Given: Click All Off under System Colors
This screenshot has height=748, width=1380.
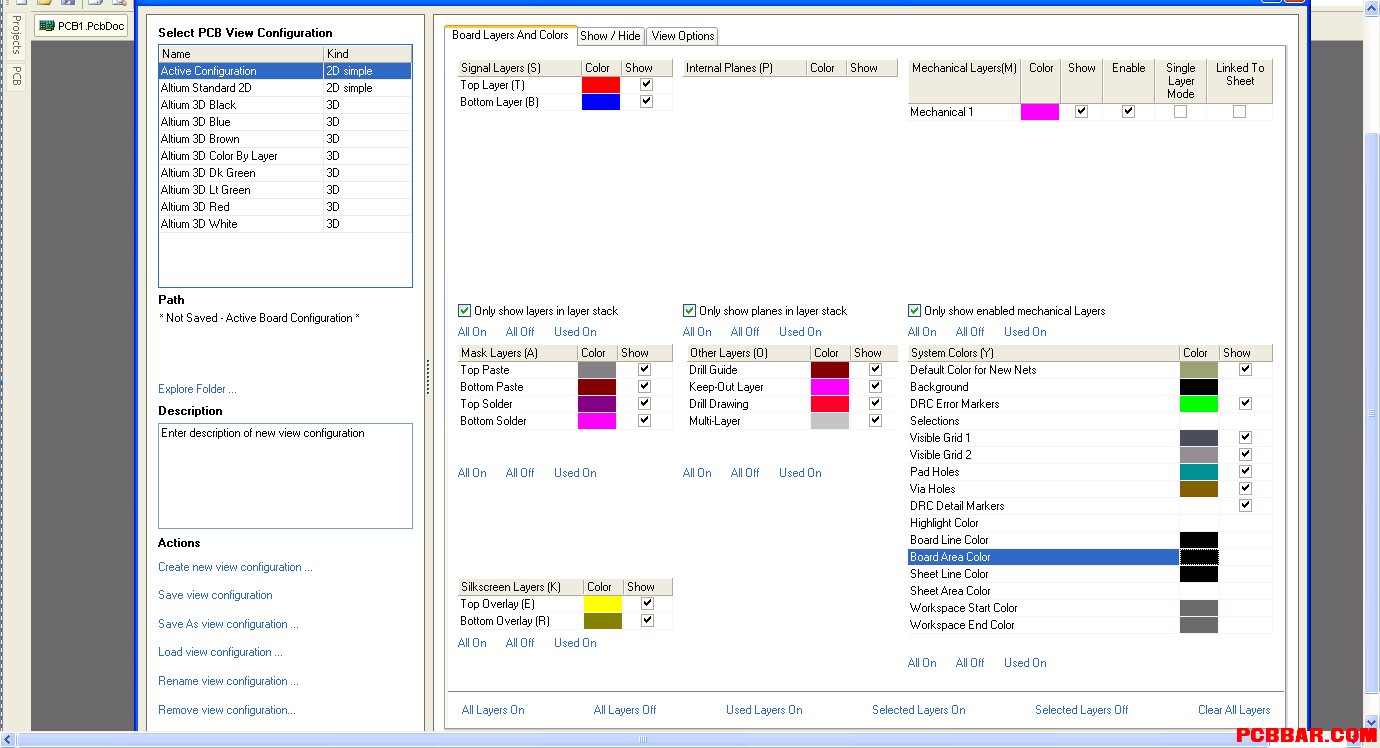Looking at the screenshot, I should tap(969, 663).
